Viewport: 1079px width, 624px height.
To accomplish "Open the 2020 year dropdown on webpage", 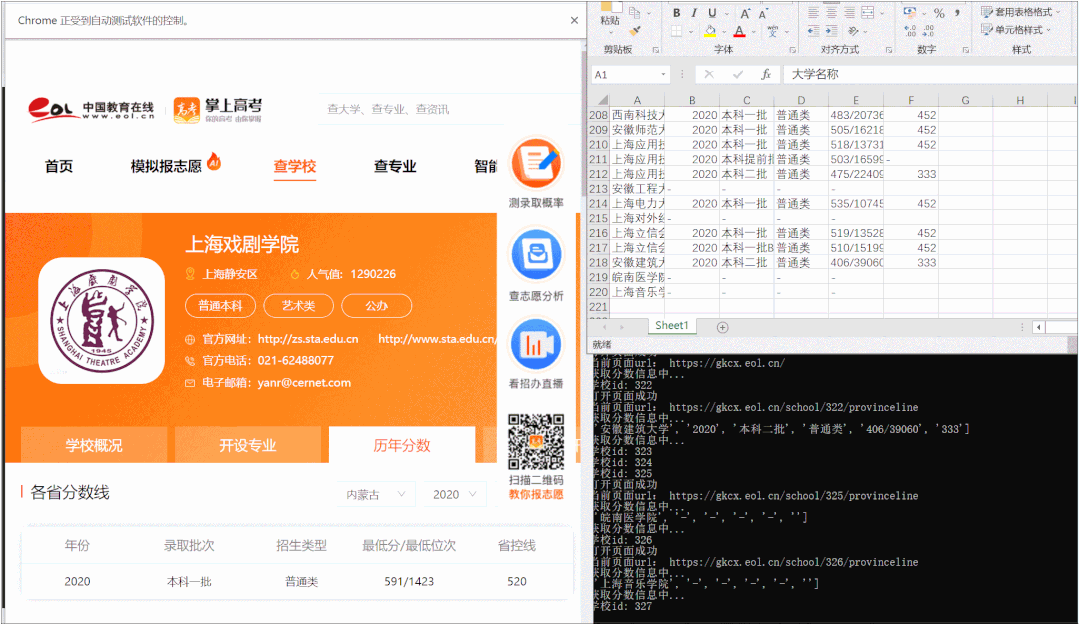I will [x=454, y=494].
